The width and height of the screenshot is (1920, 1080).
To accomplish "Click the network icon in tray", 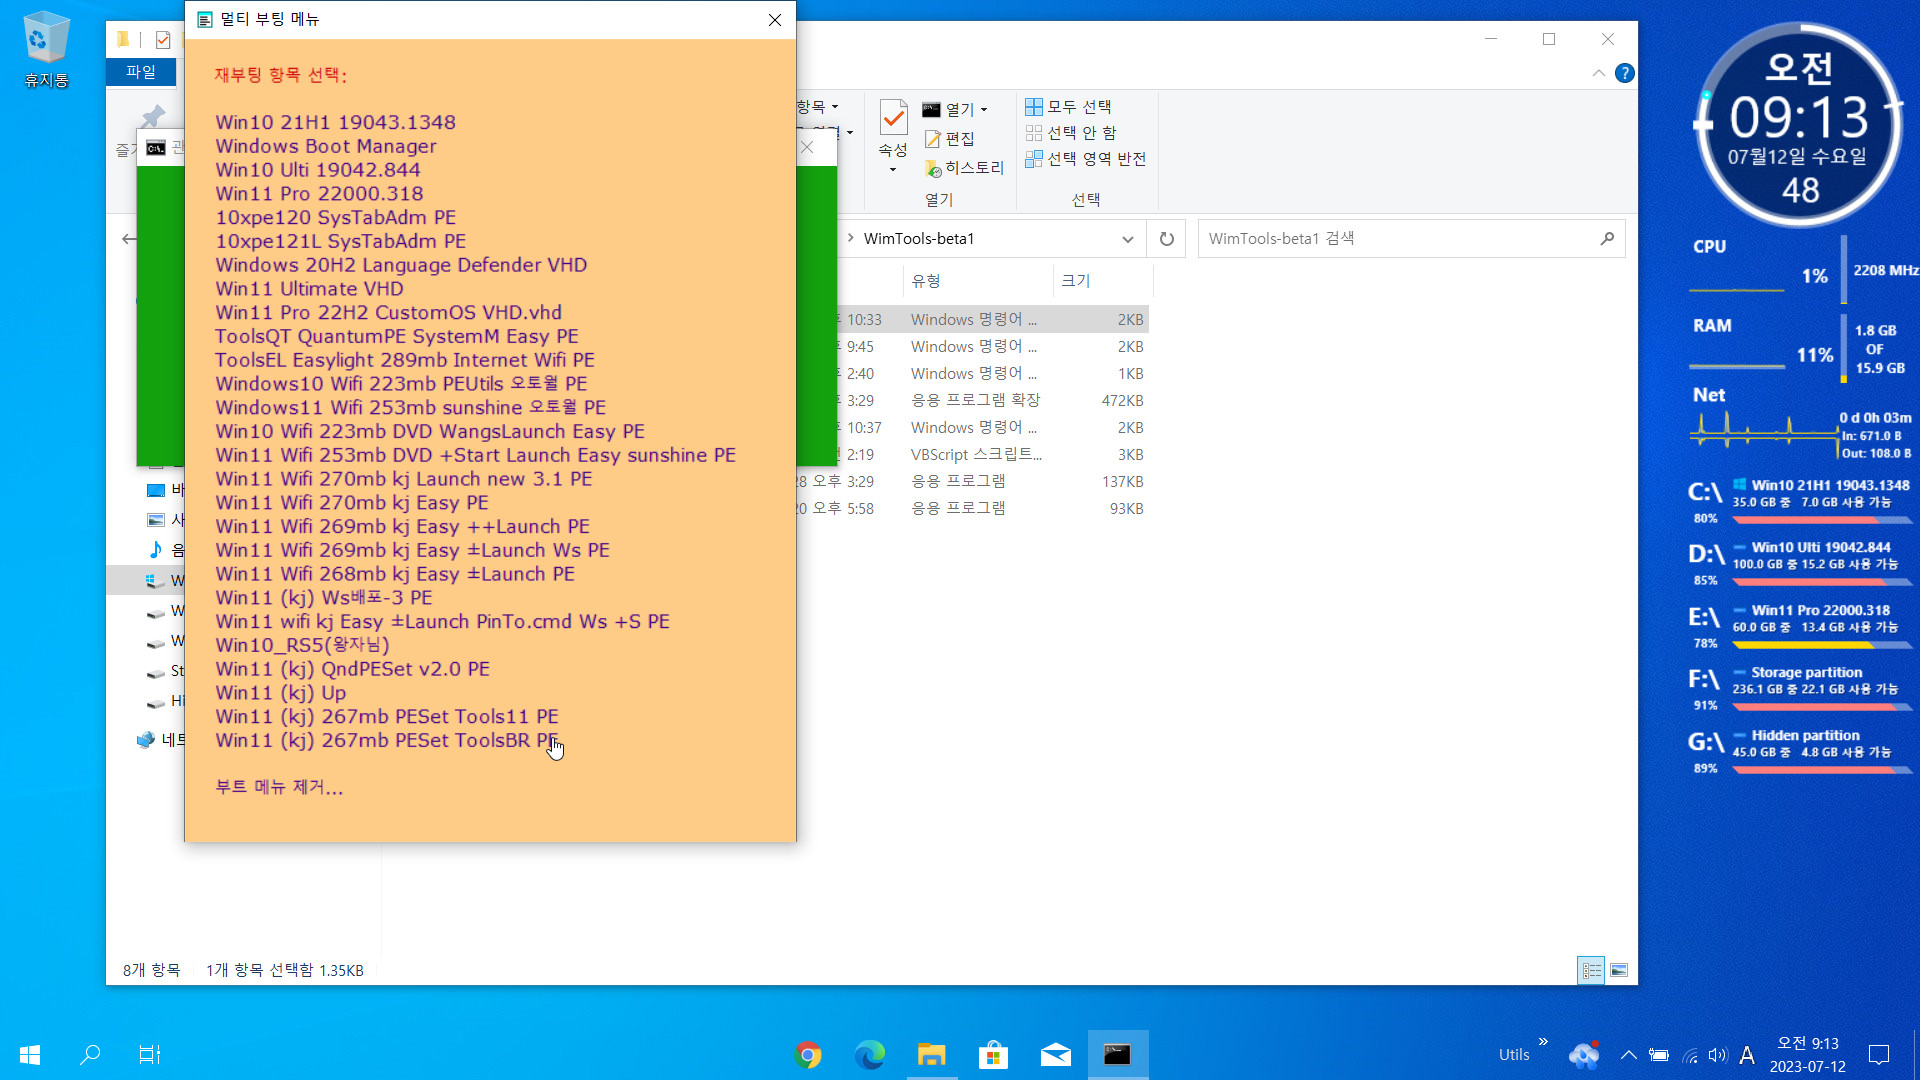I will coord(1690,1055).
